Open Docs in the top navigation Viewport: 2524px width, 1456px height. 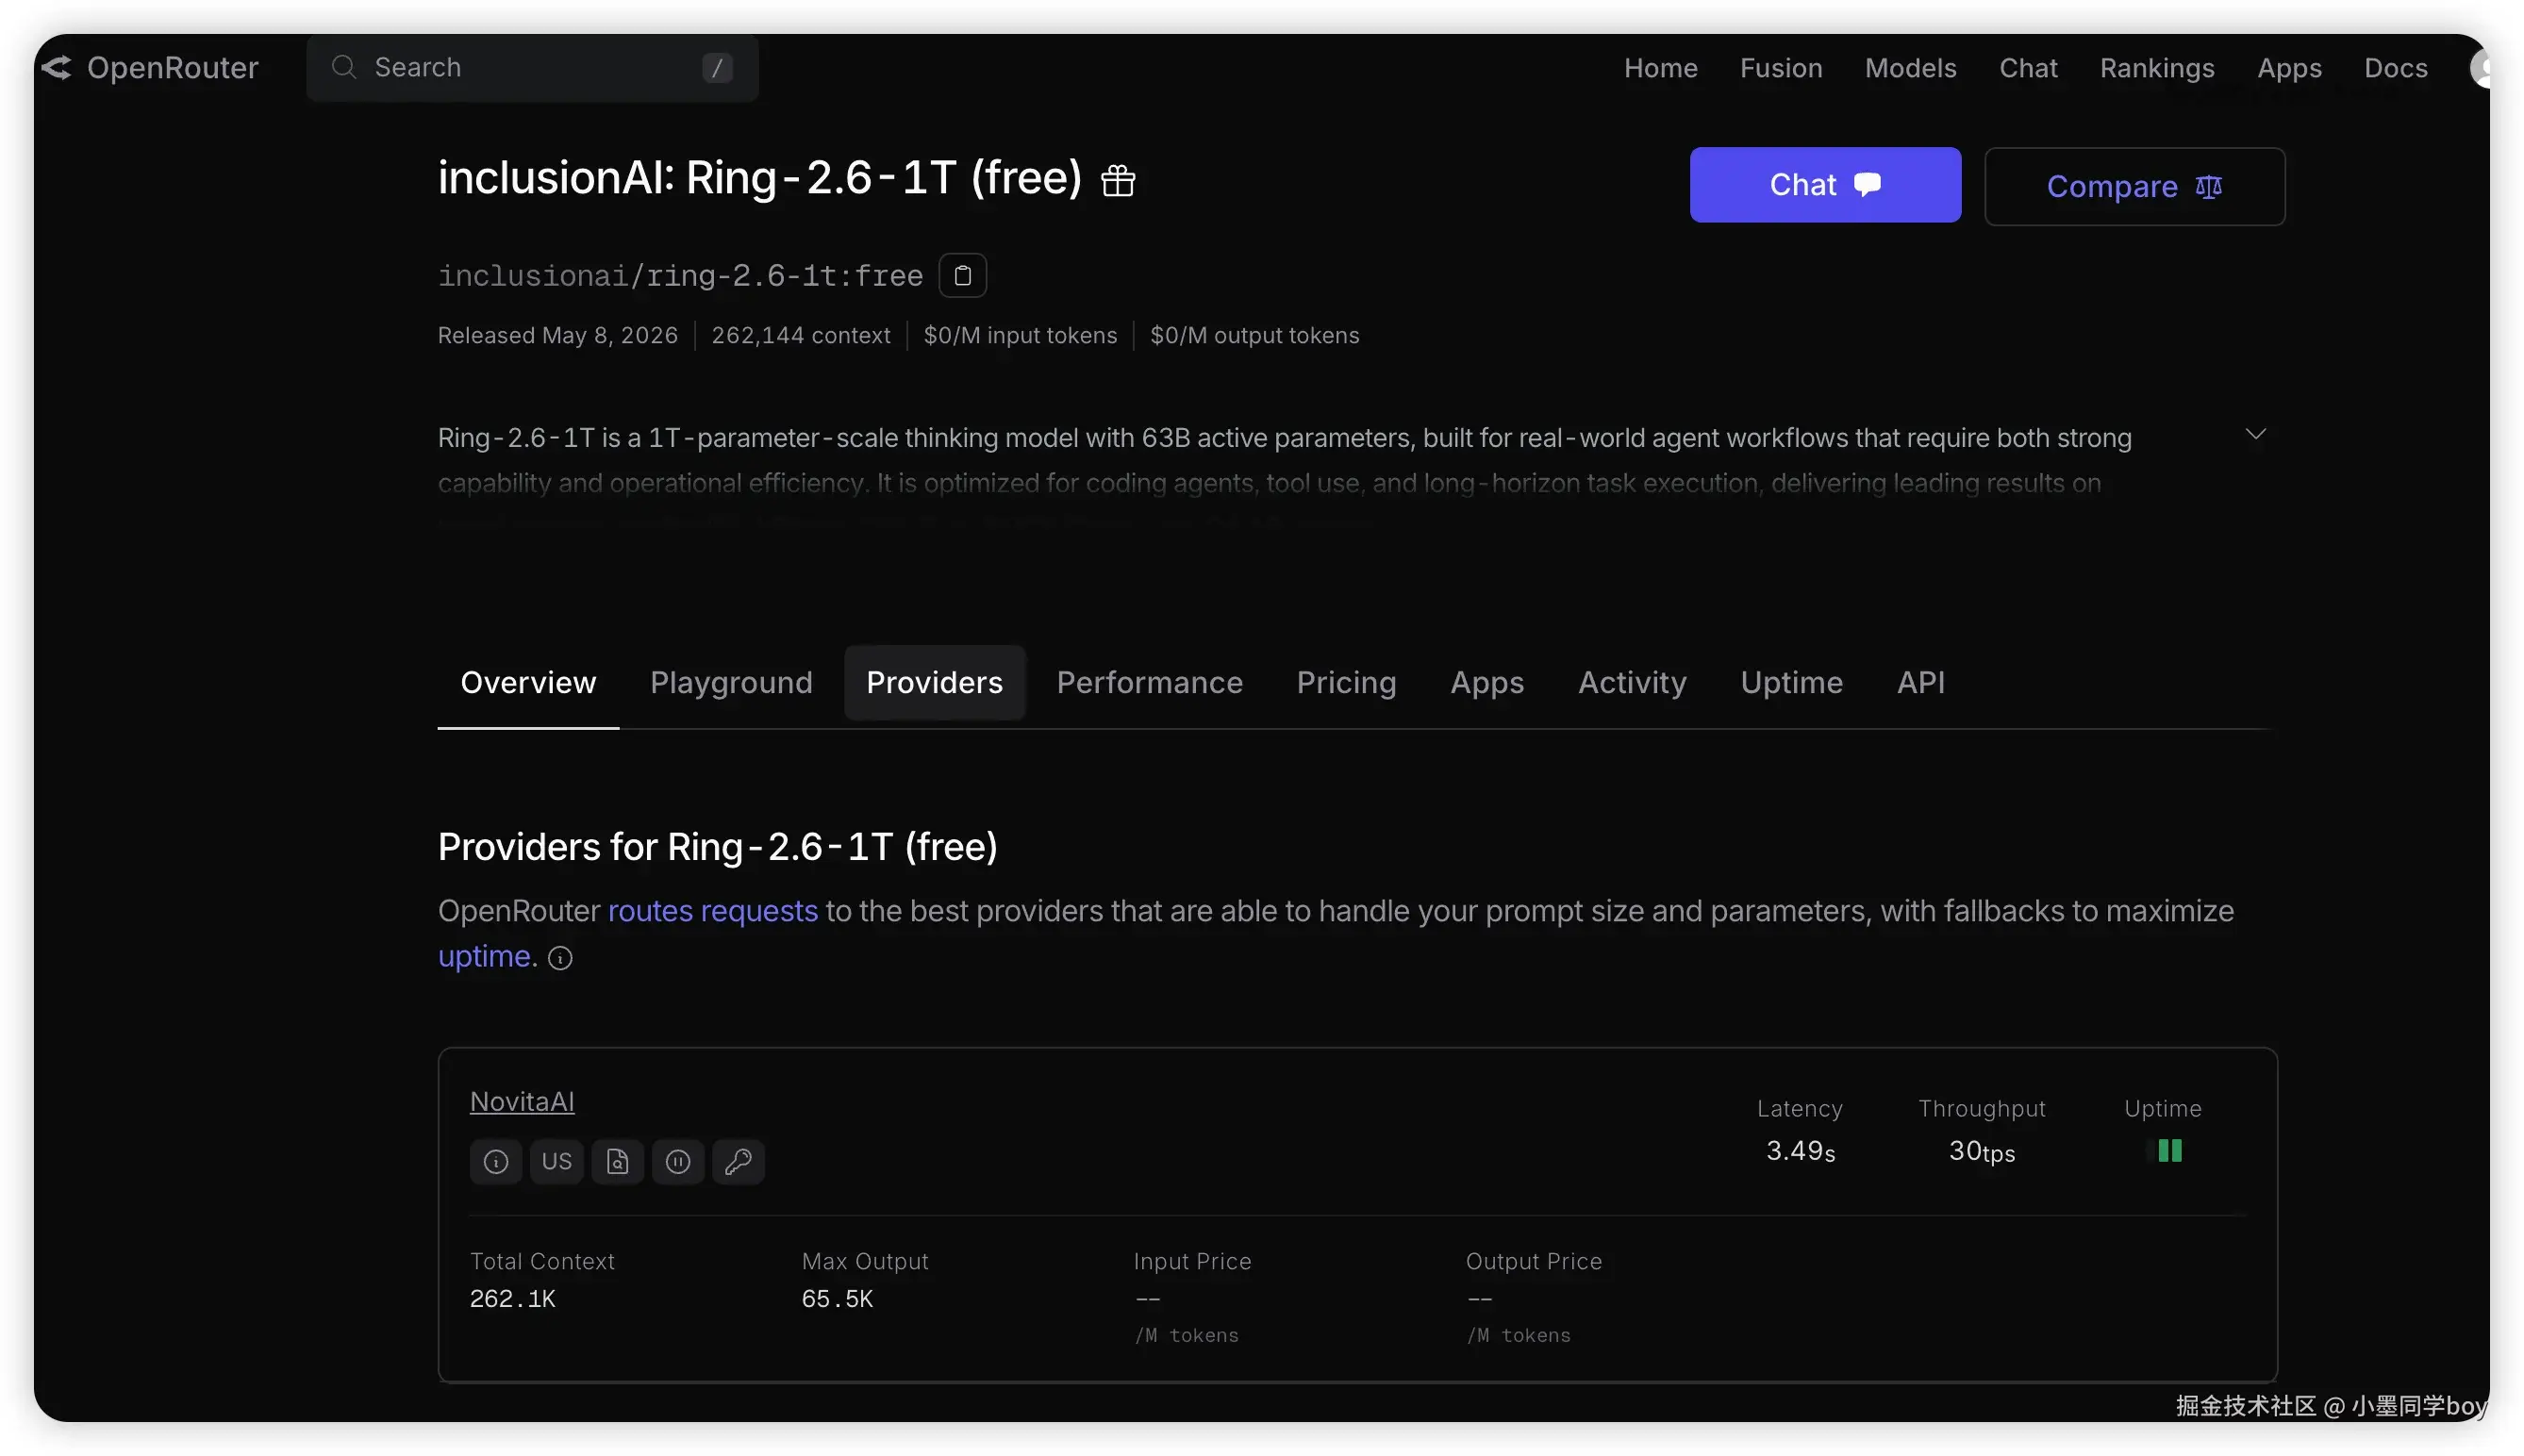(x=2395, y=68)
